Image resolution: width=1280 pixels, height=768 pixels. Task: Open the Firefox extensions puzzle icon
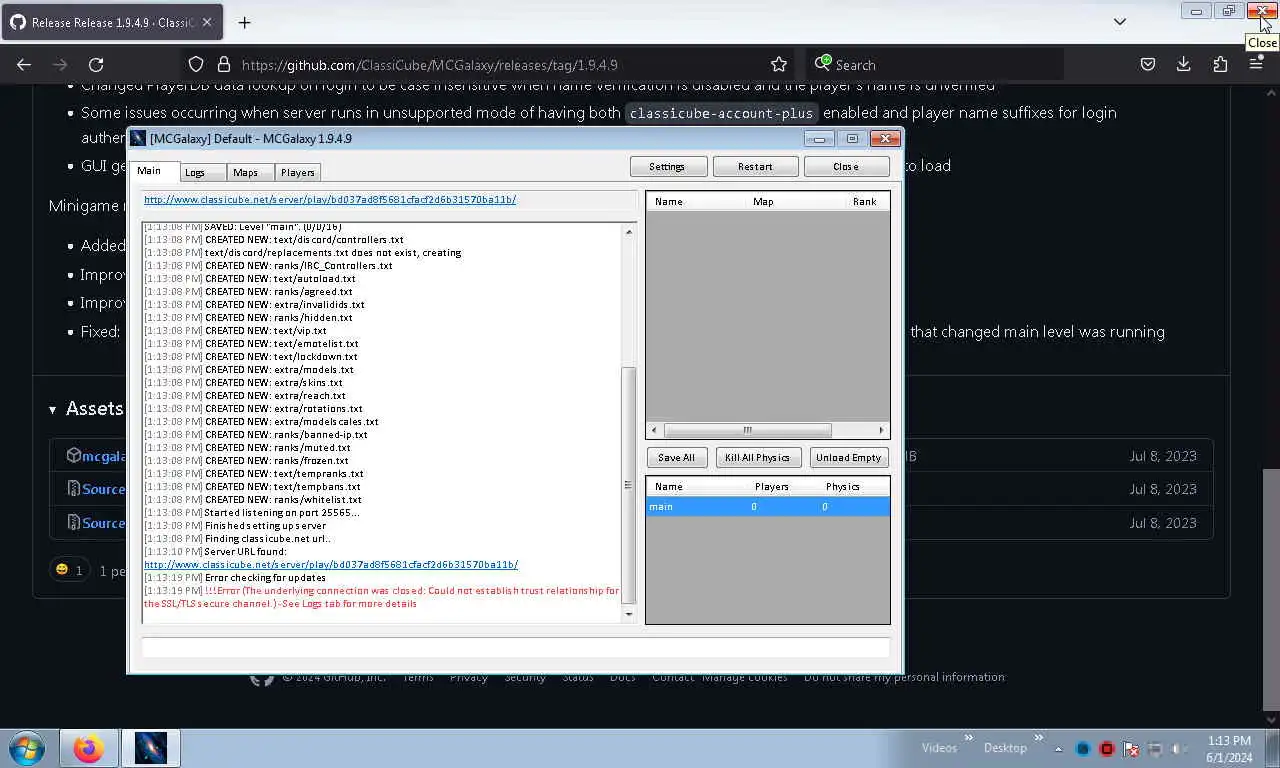tap(1220, 65)
